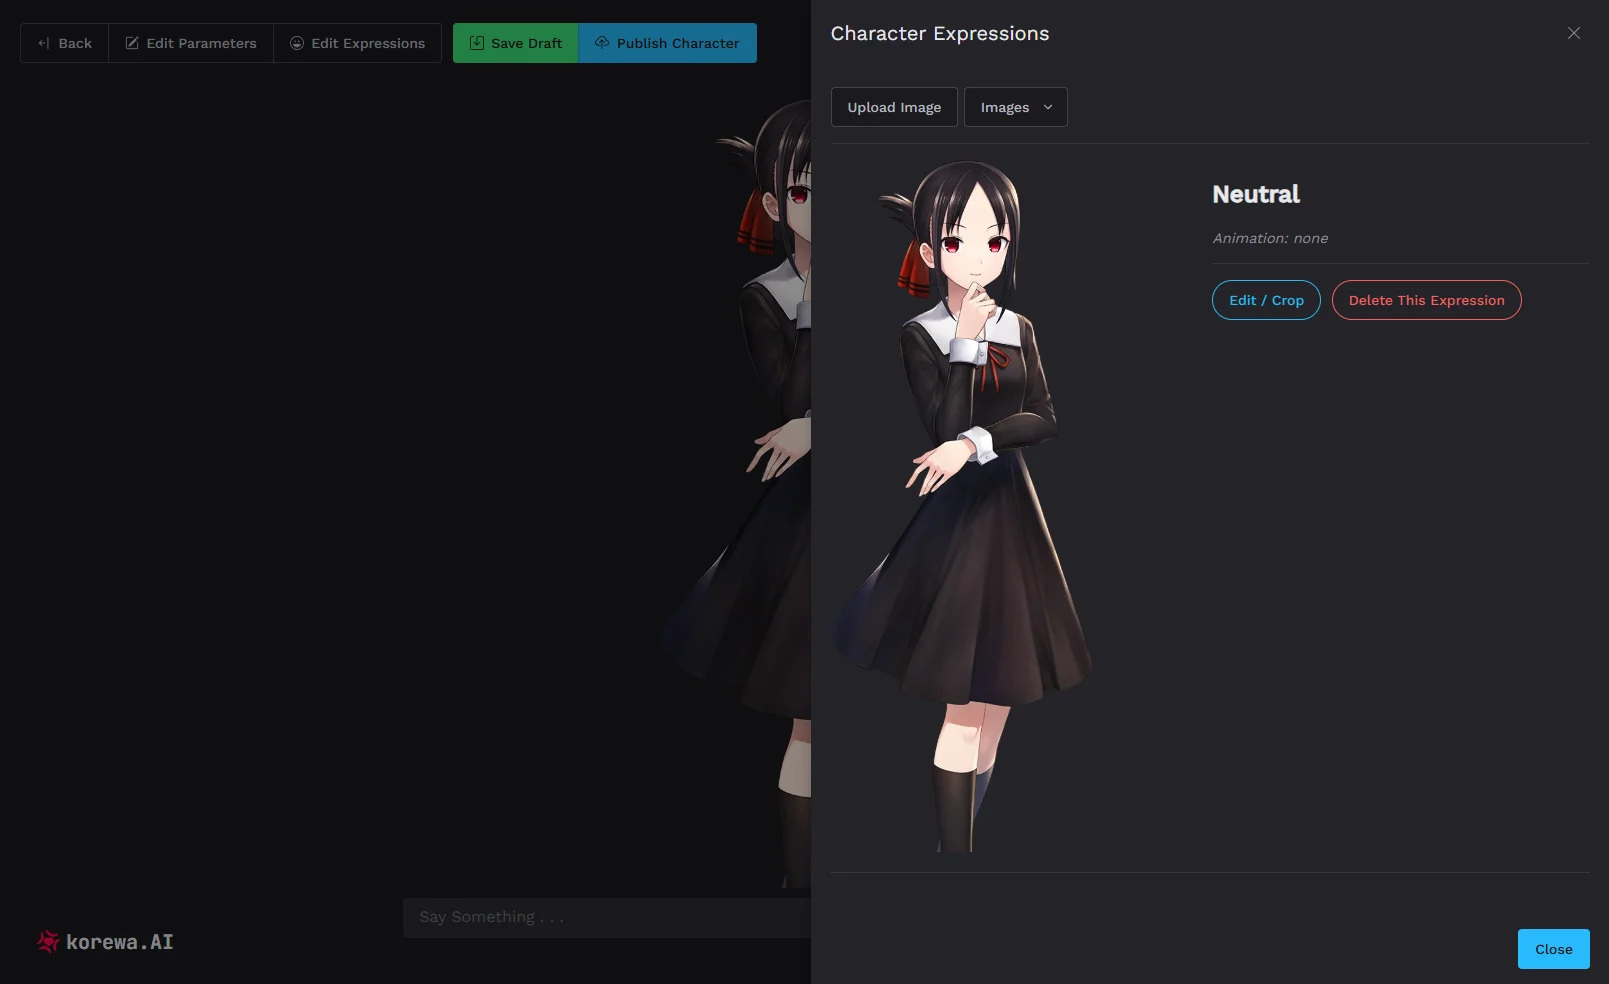Select the Edit Parameters pencil icon

(132, 43)
